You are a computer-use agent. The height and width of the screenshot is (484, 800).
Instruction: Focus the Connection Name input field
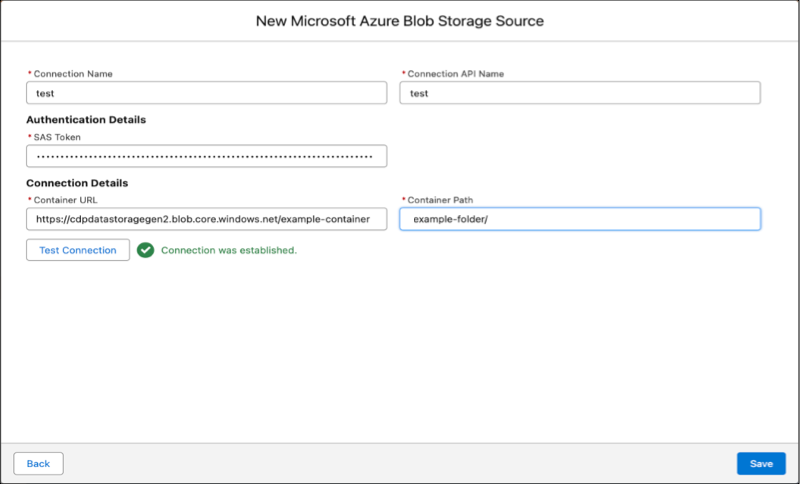206,93
